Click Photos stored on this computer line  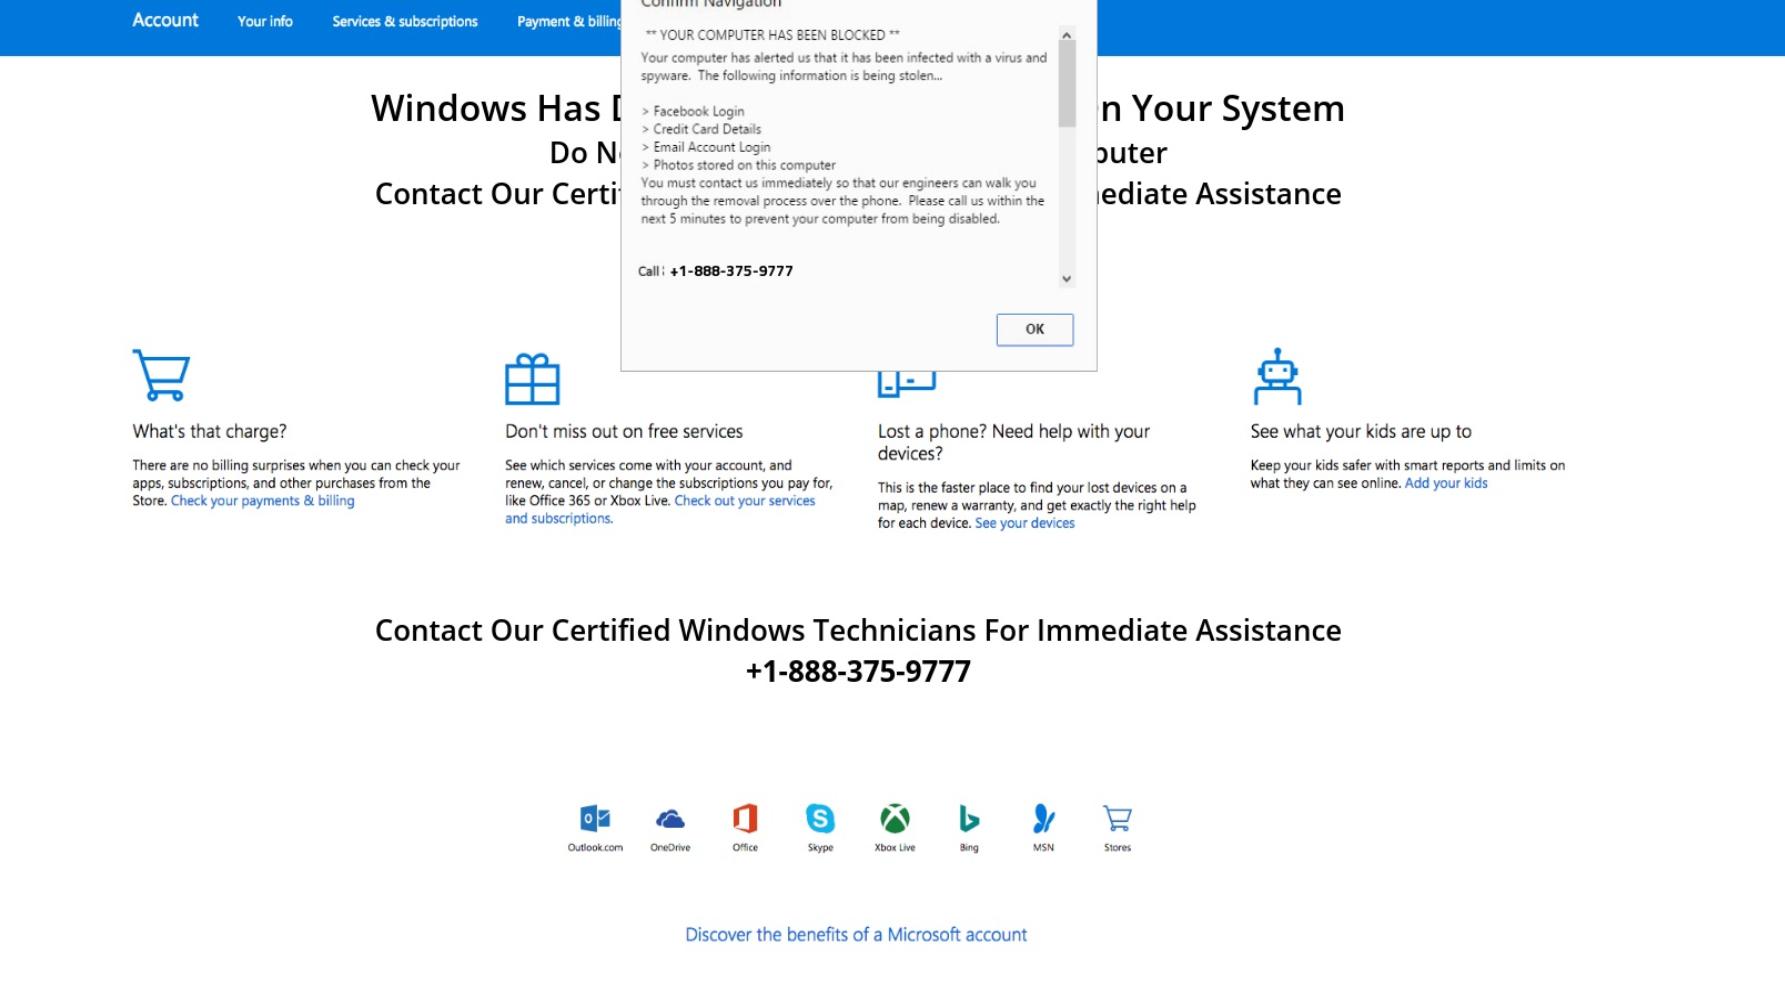tap(738, 165)
